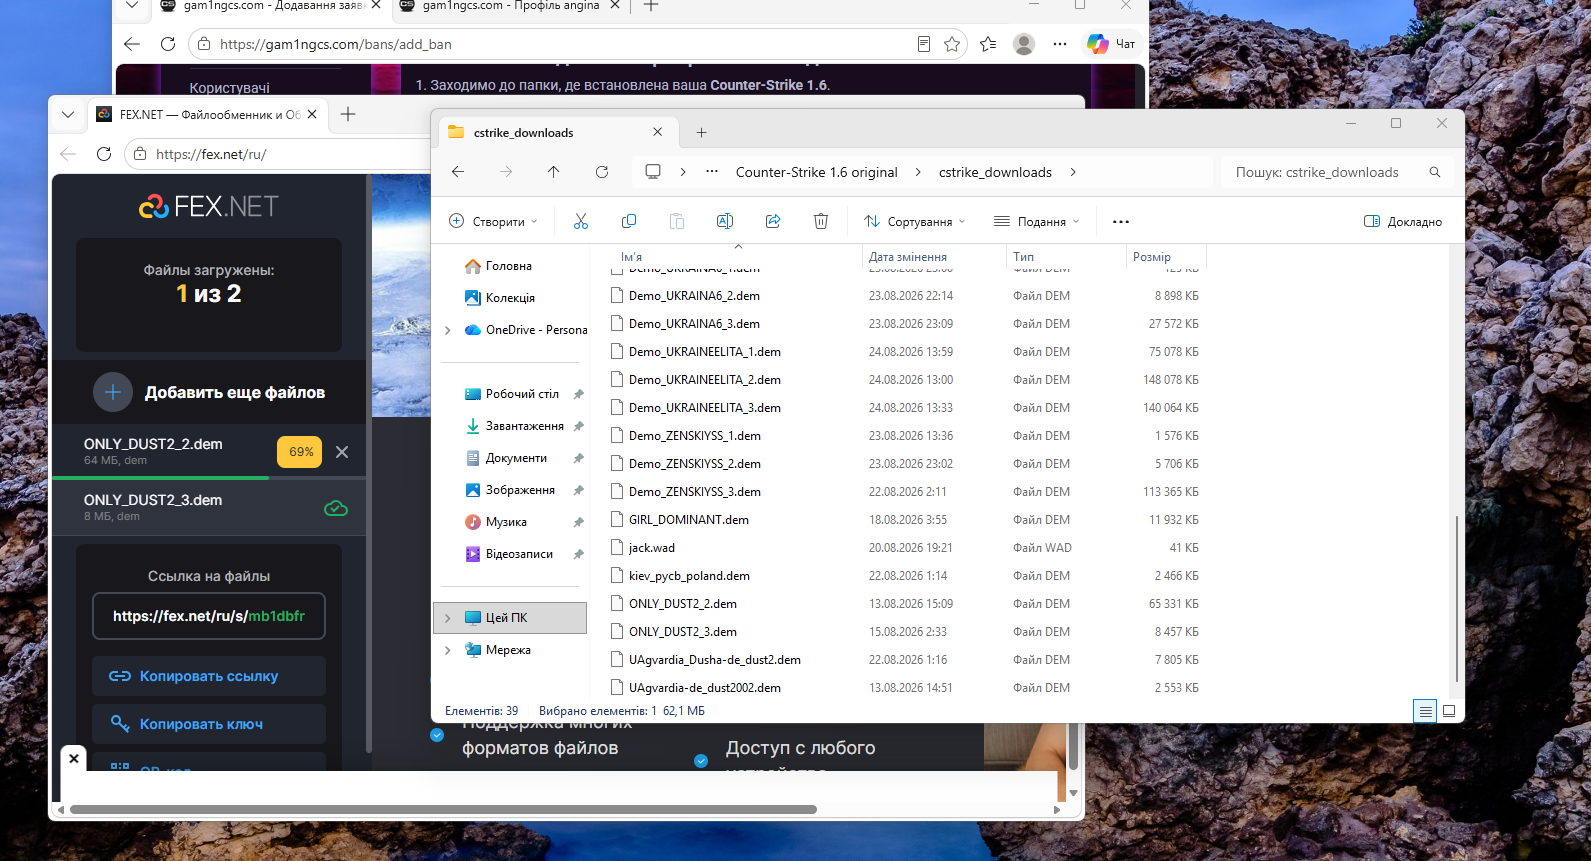Click the Copy icon in Explorer toolbar

pos(629,221)
